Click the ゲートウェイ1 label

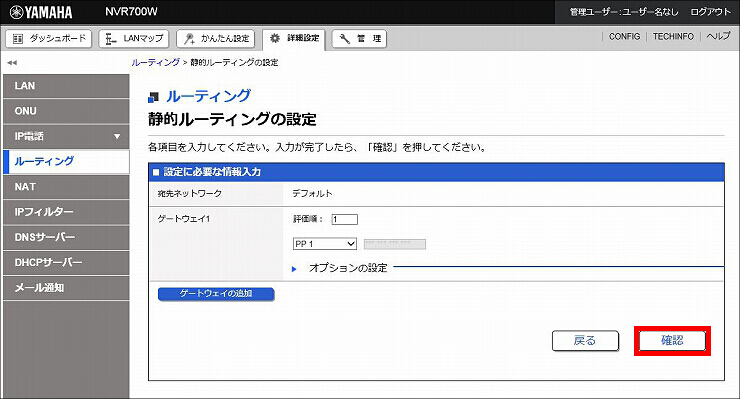click(x=184, y=219)
